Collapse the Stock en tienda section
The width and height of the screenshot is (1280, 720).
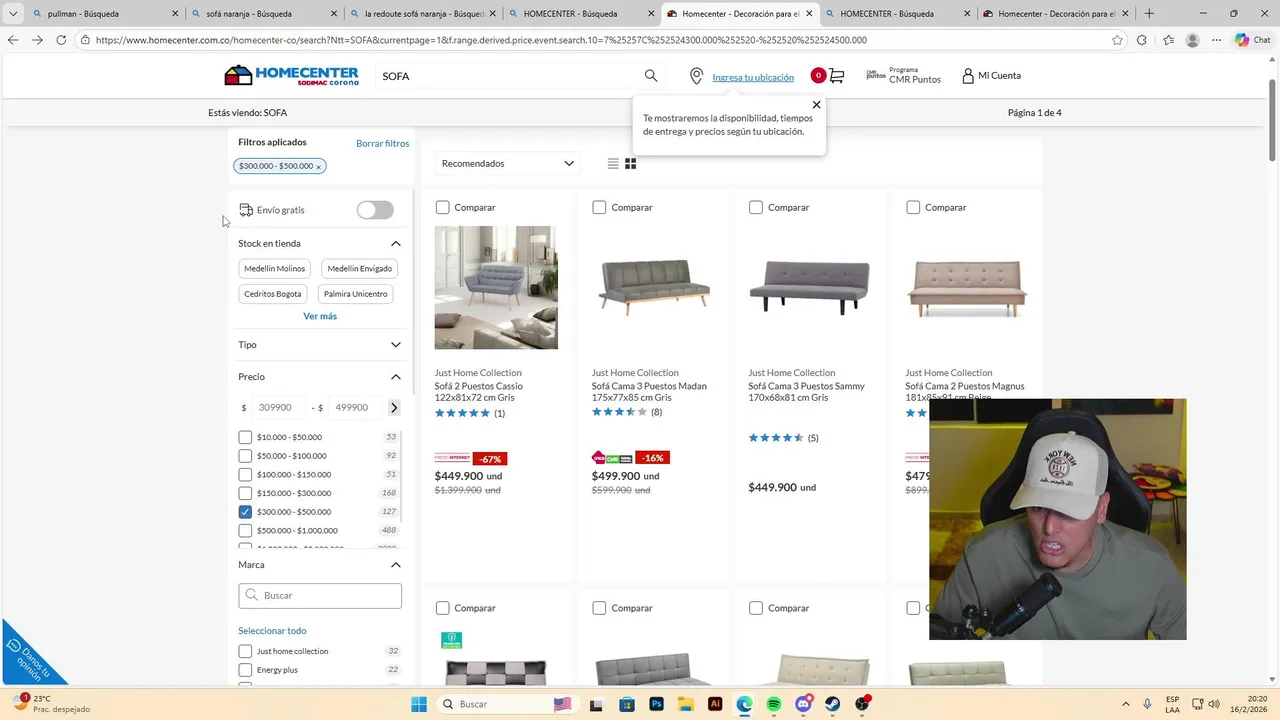click(x=396, y=244)
